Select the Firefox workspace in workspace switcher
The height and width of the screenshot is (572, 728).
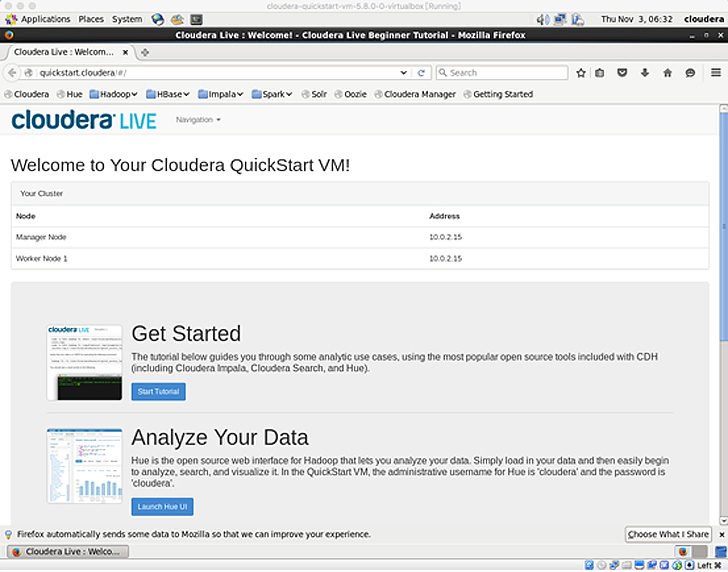tap(683, 552)
